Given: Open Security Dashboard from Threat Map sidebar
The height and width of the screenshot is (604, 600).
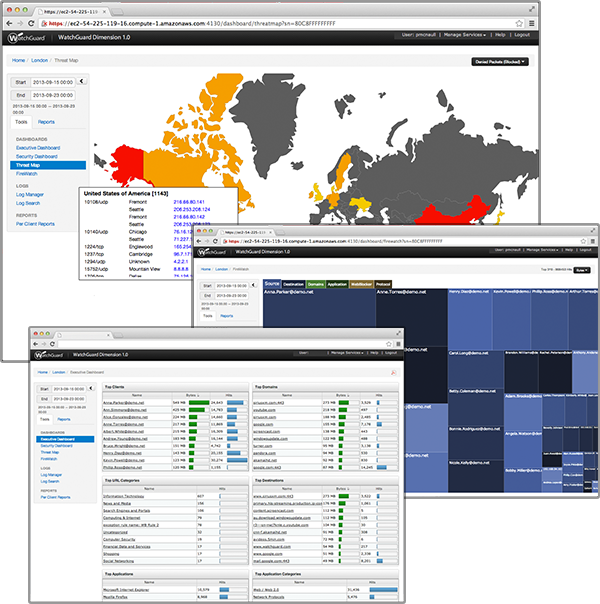Looking at the screenshot, I should coord(37,156).
